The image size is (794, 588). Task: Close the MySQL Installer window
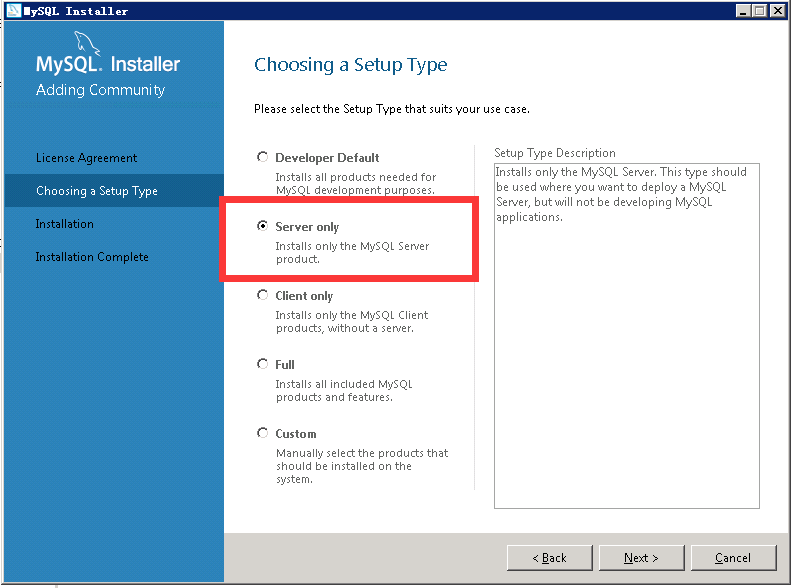(777, 11)
